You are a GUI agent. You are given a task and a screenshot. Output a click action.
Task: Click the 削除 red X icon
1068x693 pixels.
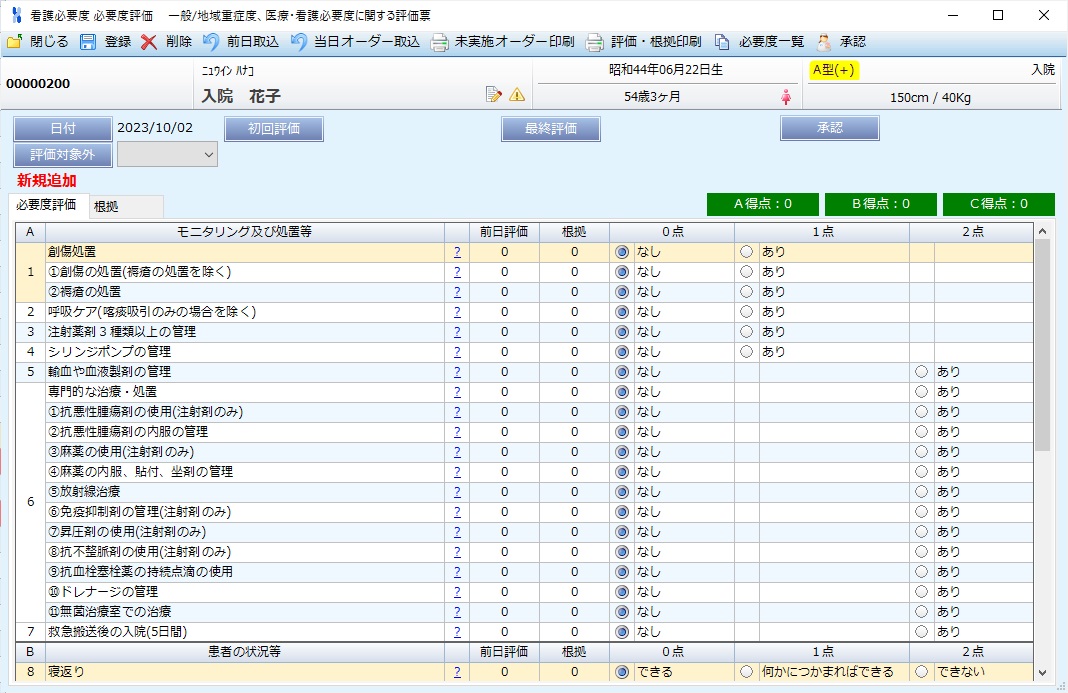click(149, 42)
